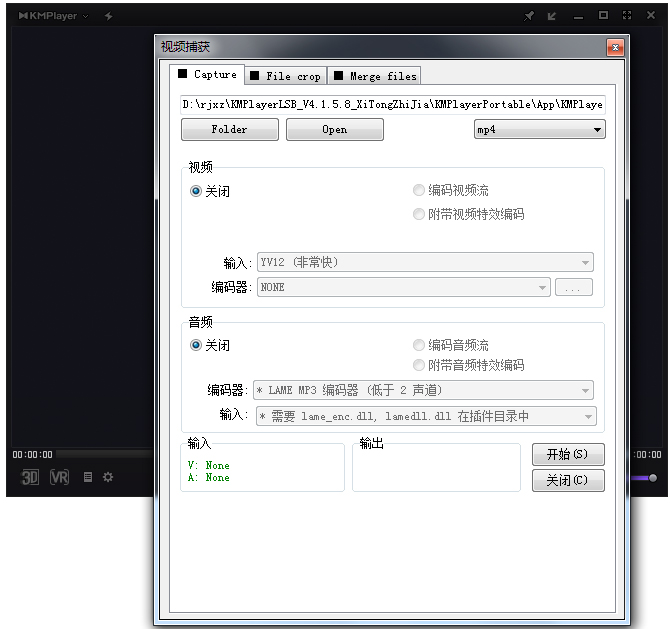670x629 pixels.
Task: Open the playlist icon beside VR
Action: (x=88, y=478)
